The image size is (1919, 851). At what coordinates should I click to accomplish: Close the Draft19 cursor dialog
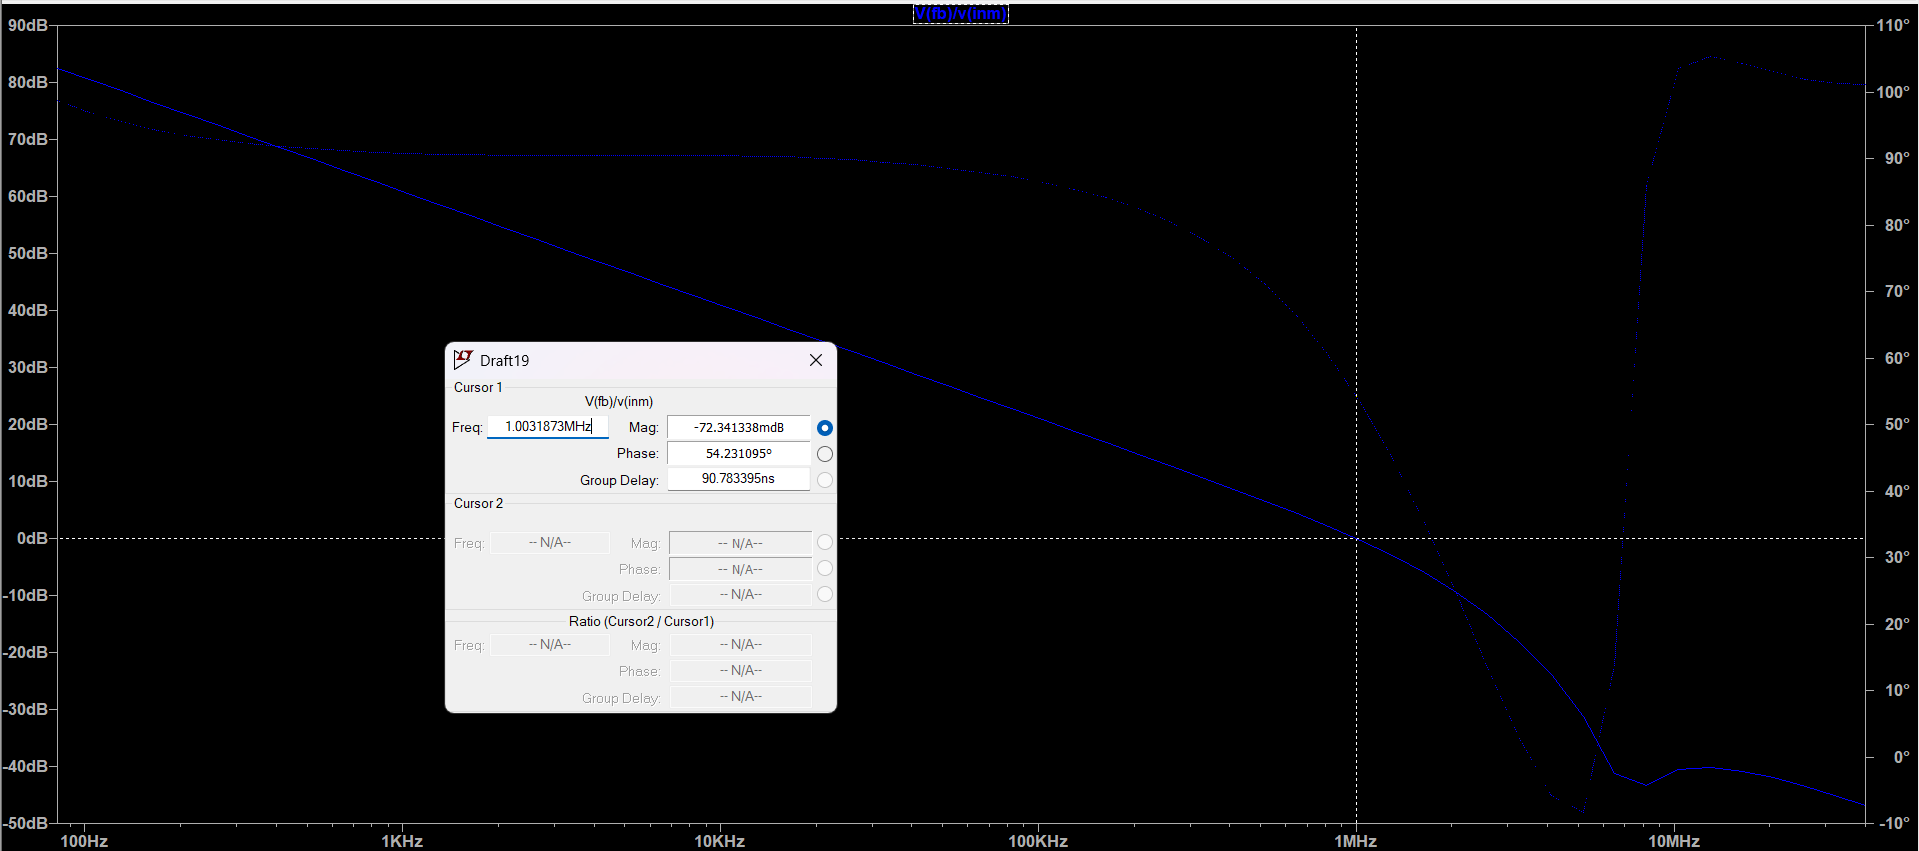(816, 360)
